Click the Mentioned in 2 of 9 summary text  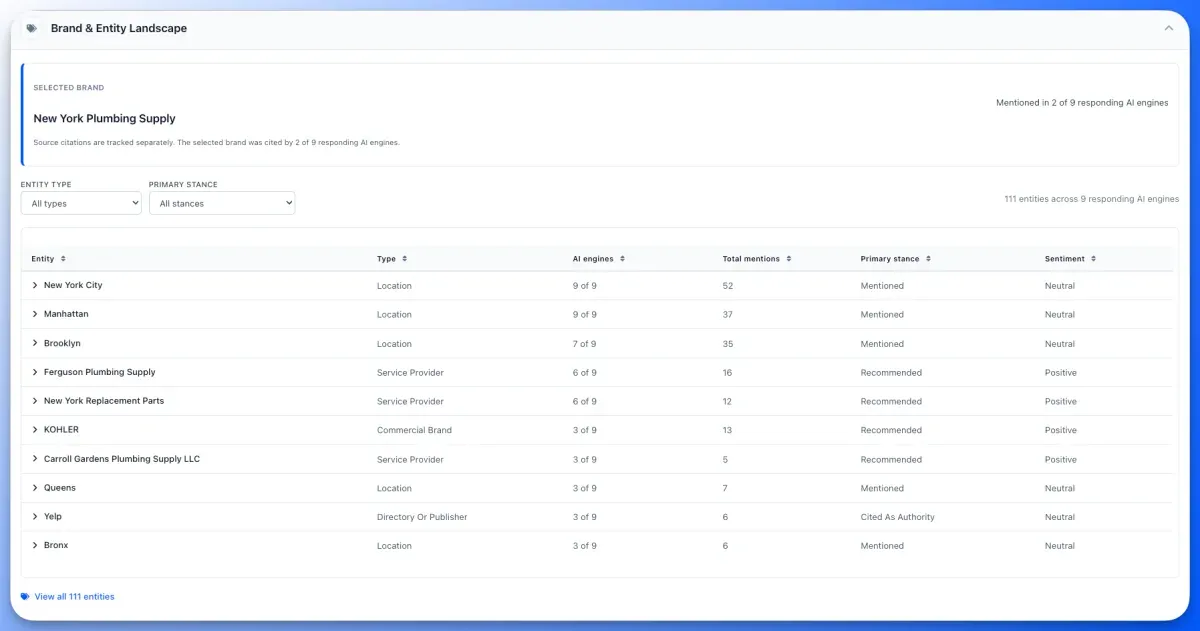pyautogui.click(x=1082, y=103)
